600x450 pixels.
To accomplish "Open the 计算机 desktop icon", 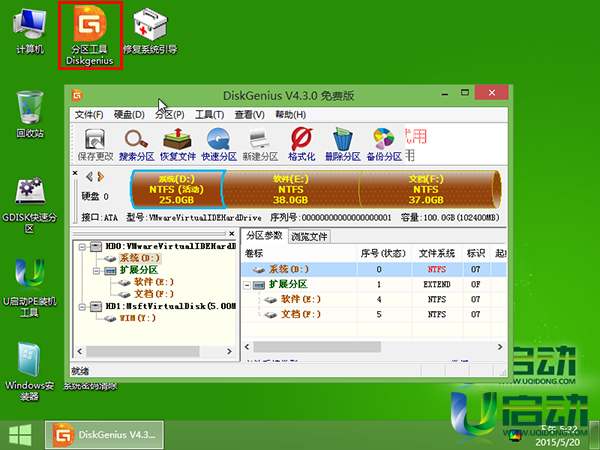I will point(30,32).
